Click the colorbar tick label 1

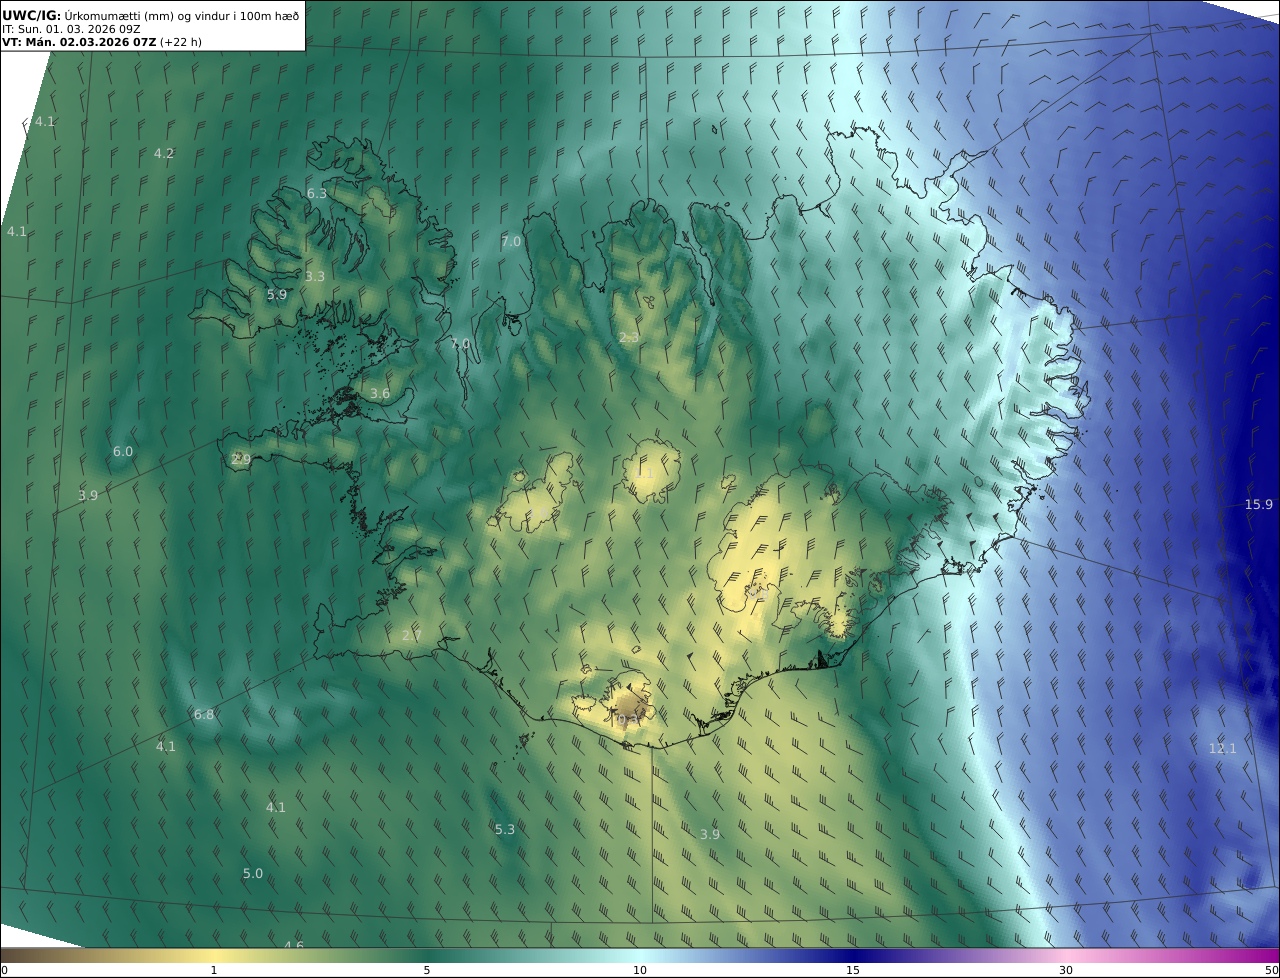[214, 970]
